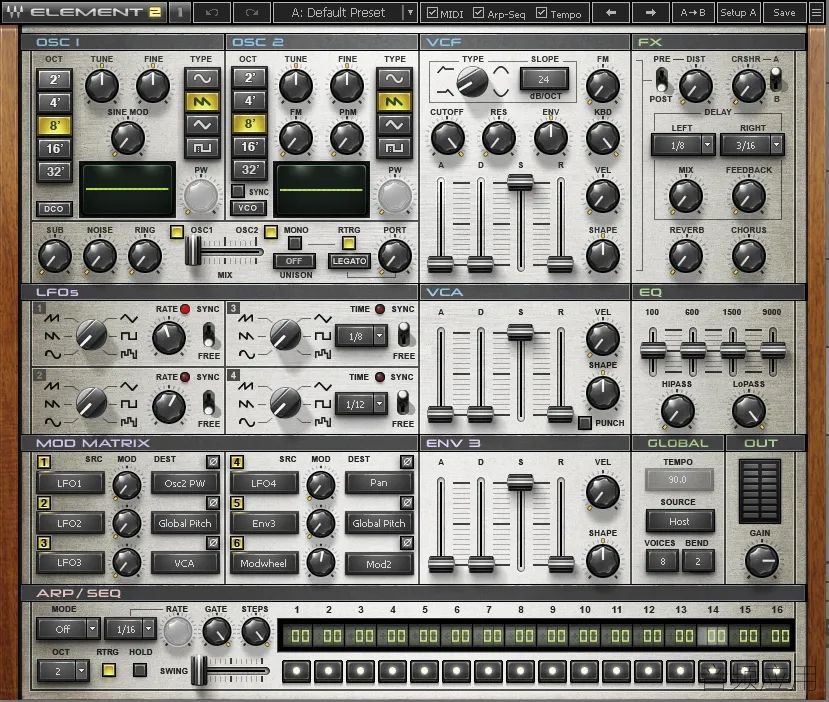Bypass mod matrix slot 6 with its ø icon
829x702 pixels.
tap(407, 542)
